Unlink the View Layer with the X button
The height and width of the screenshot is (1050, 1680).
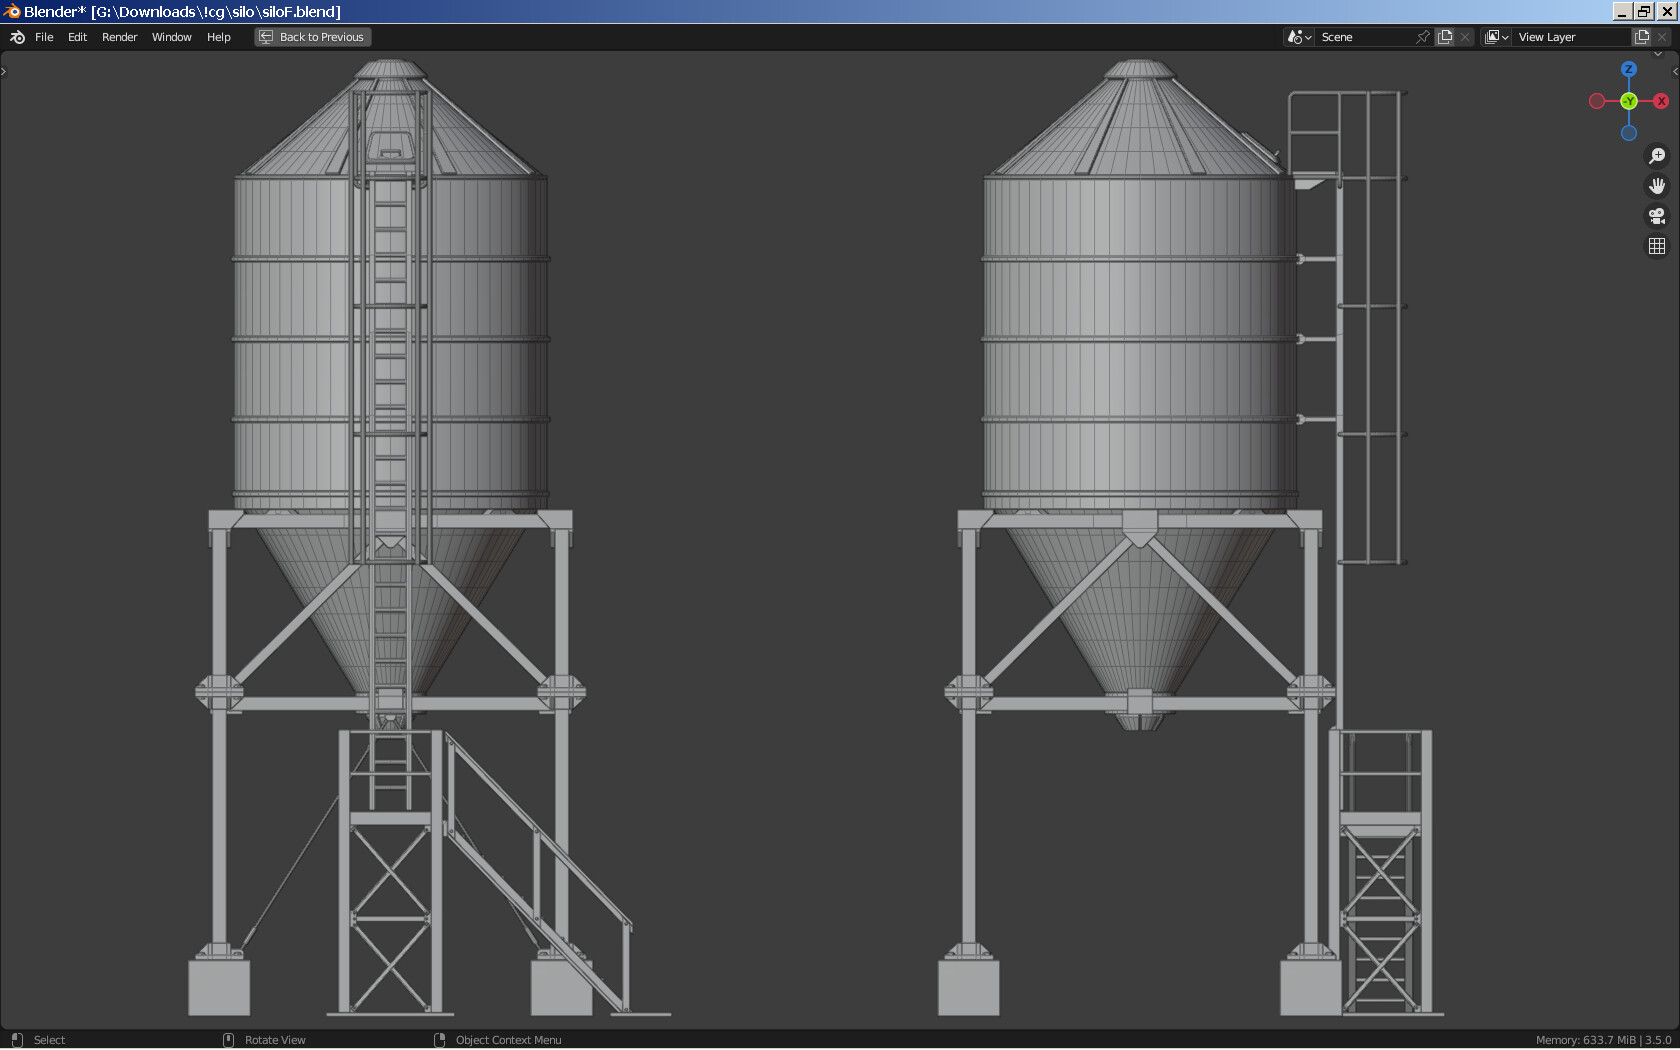point(1662,36)
